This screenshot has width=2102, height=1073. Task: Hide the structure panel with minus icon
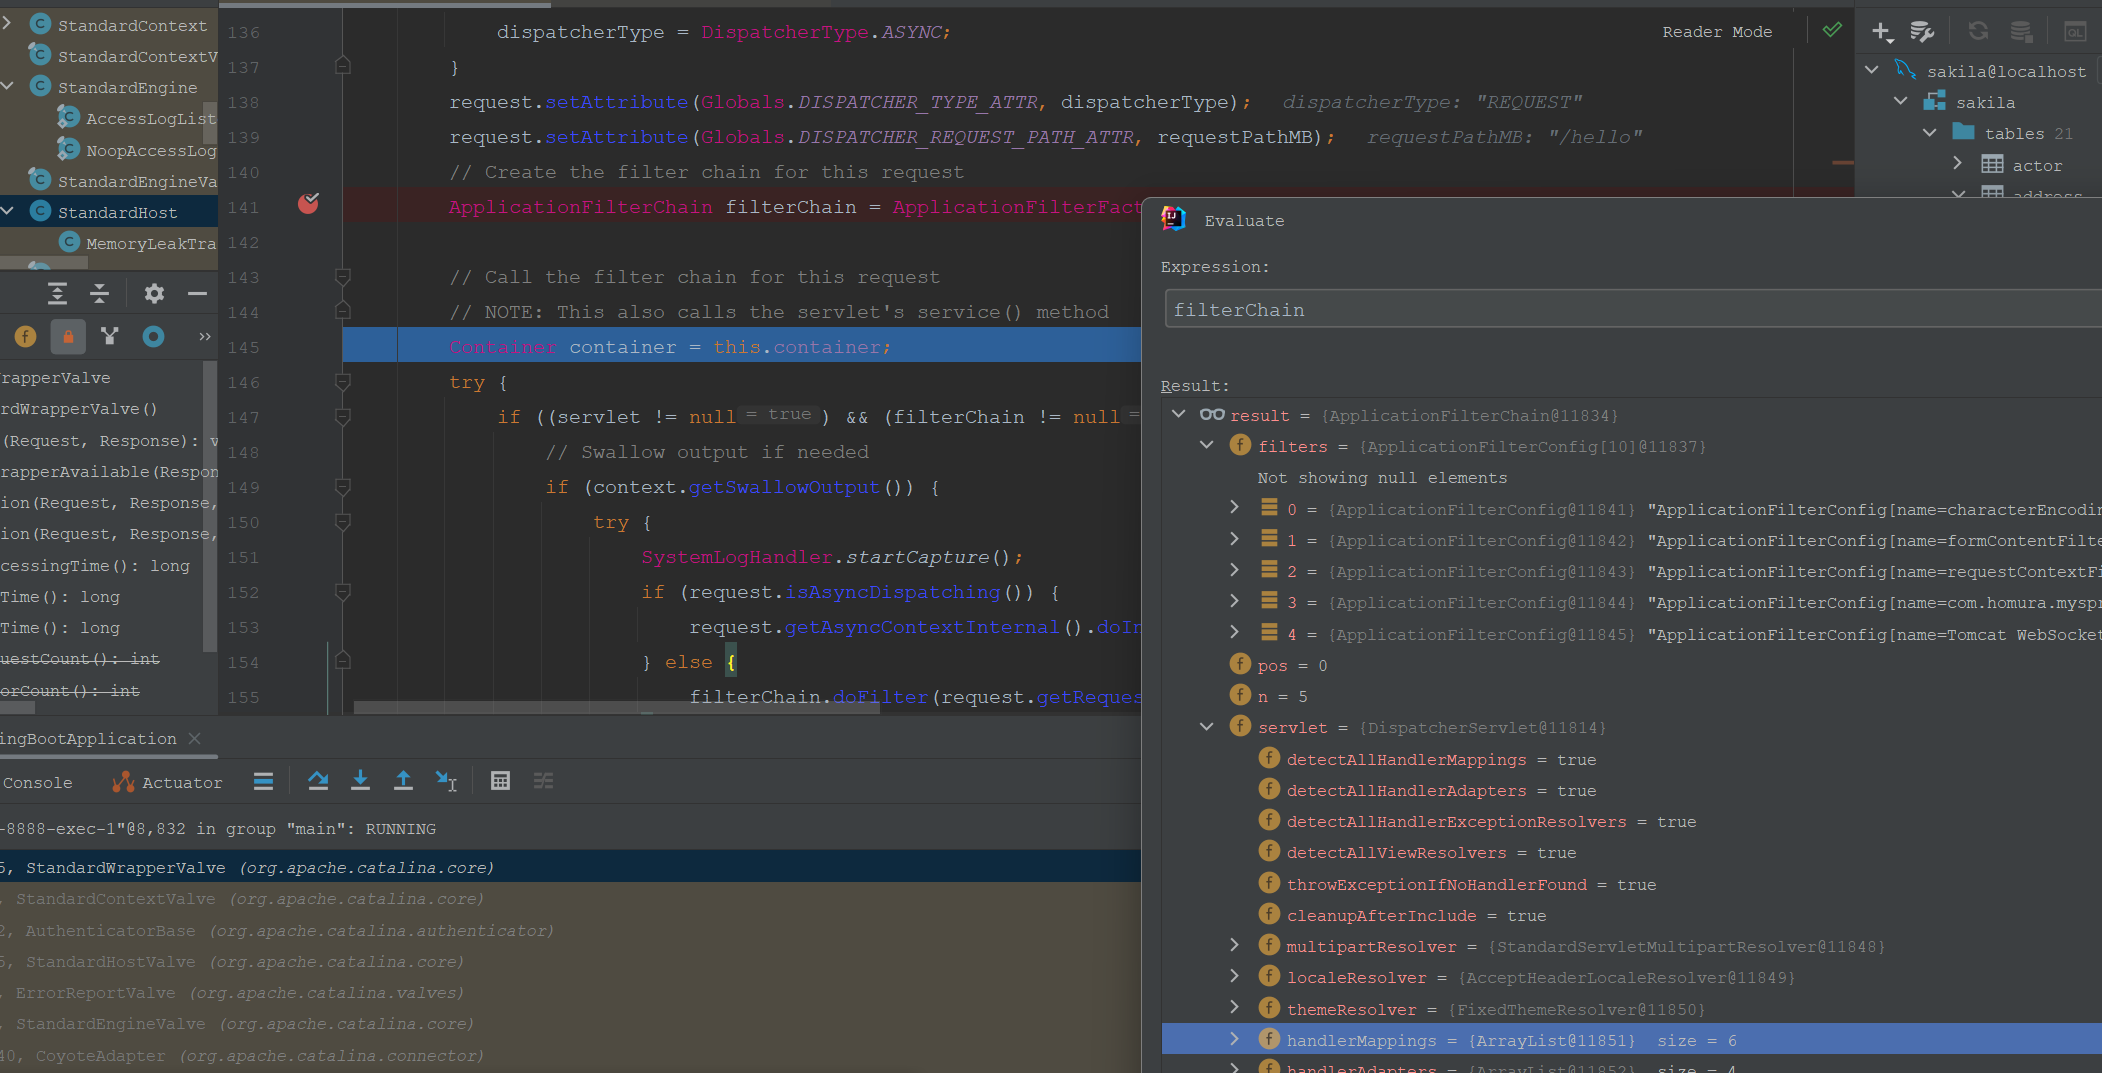pyautogui.click(x=197, y=293)
